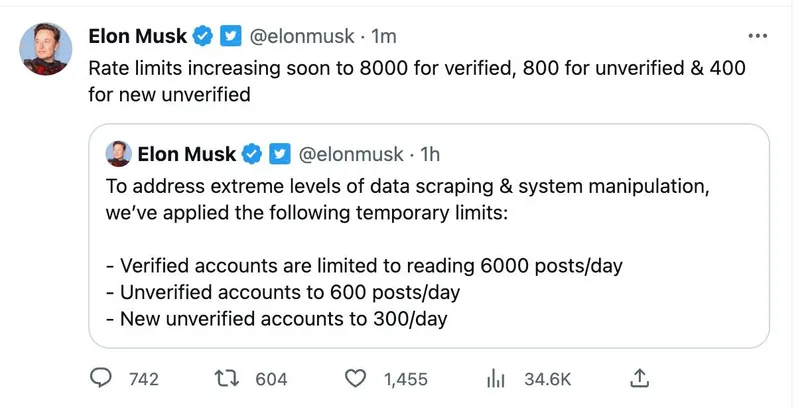Click the reply speech bubble icon
Screen dimensions: 800x407
(x=101, y=378)
